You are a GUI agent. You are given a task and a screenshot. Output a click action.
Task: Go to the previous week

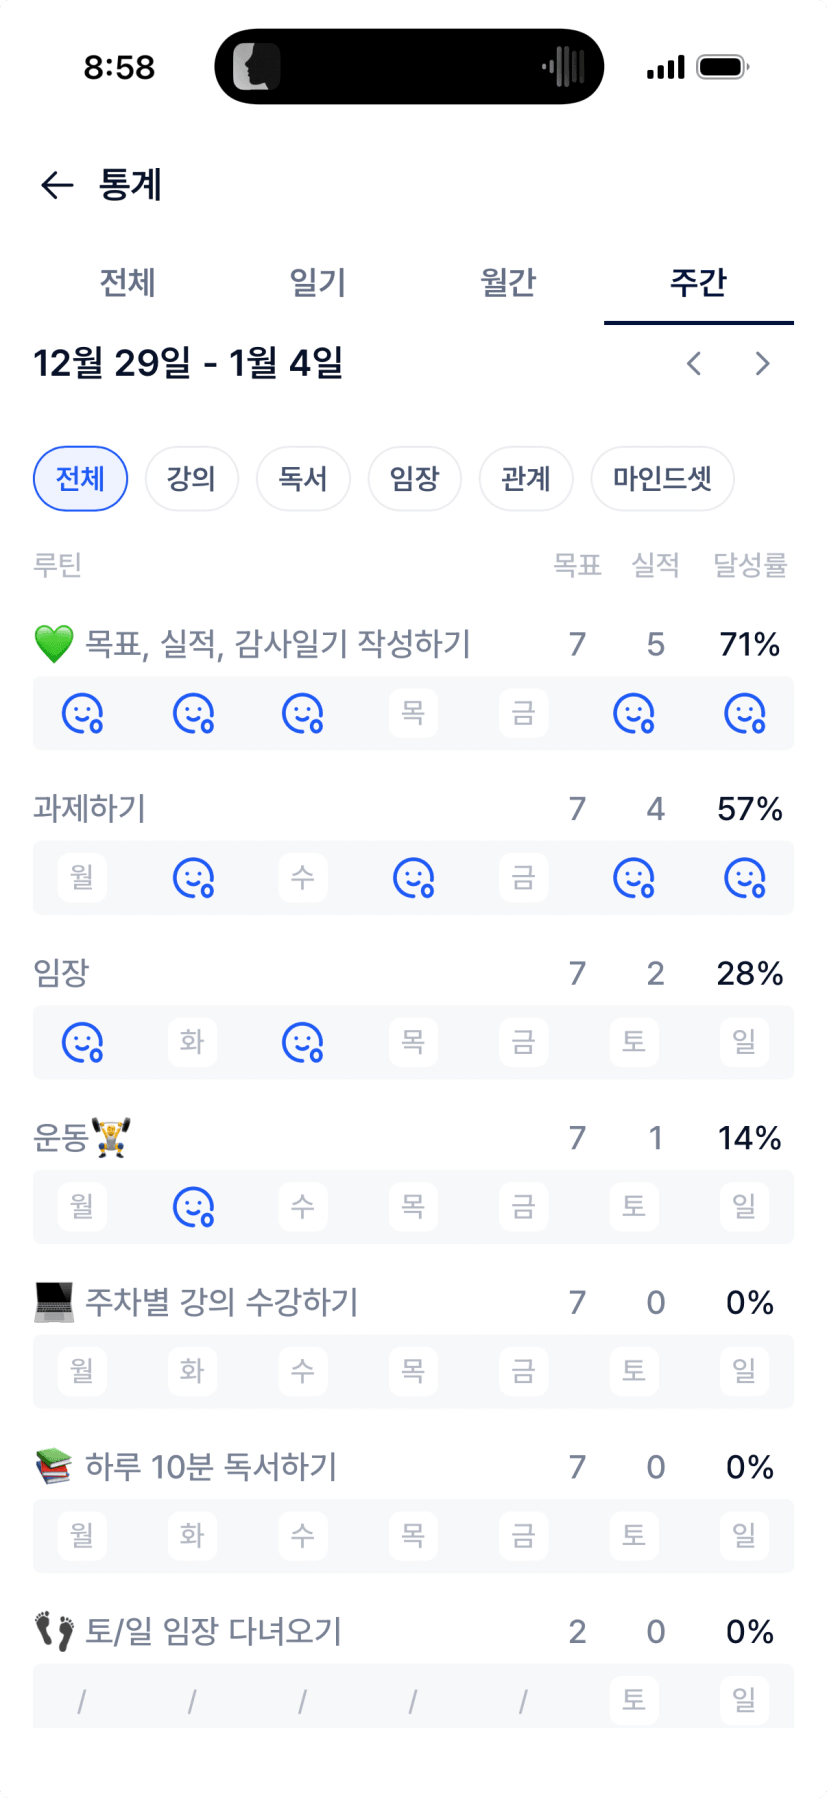click(694, 364)
